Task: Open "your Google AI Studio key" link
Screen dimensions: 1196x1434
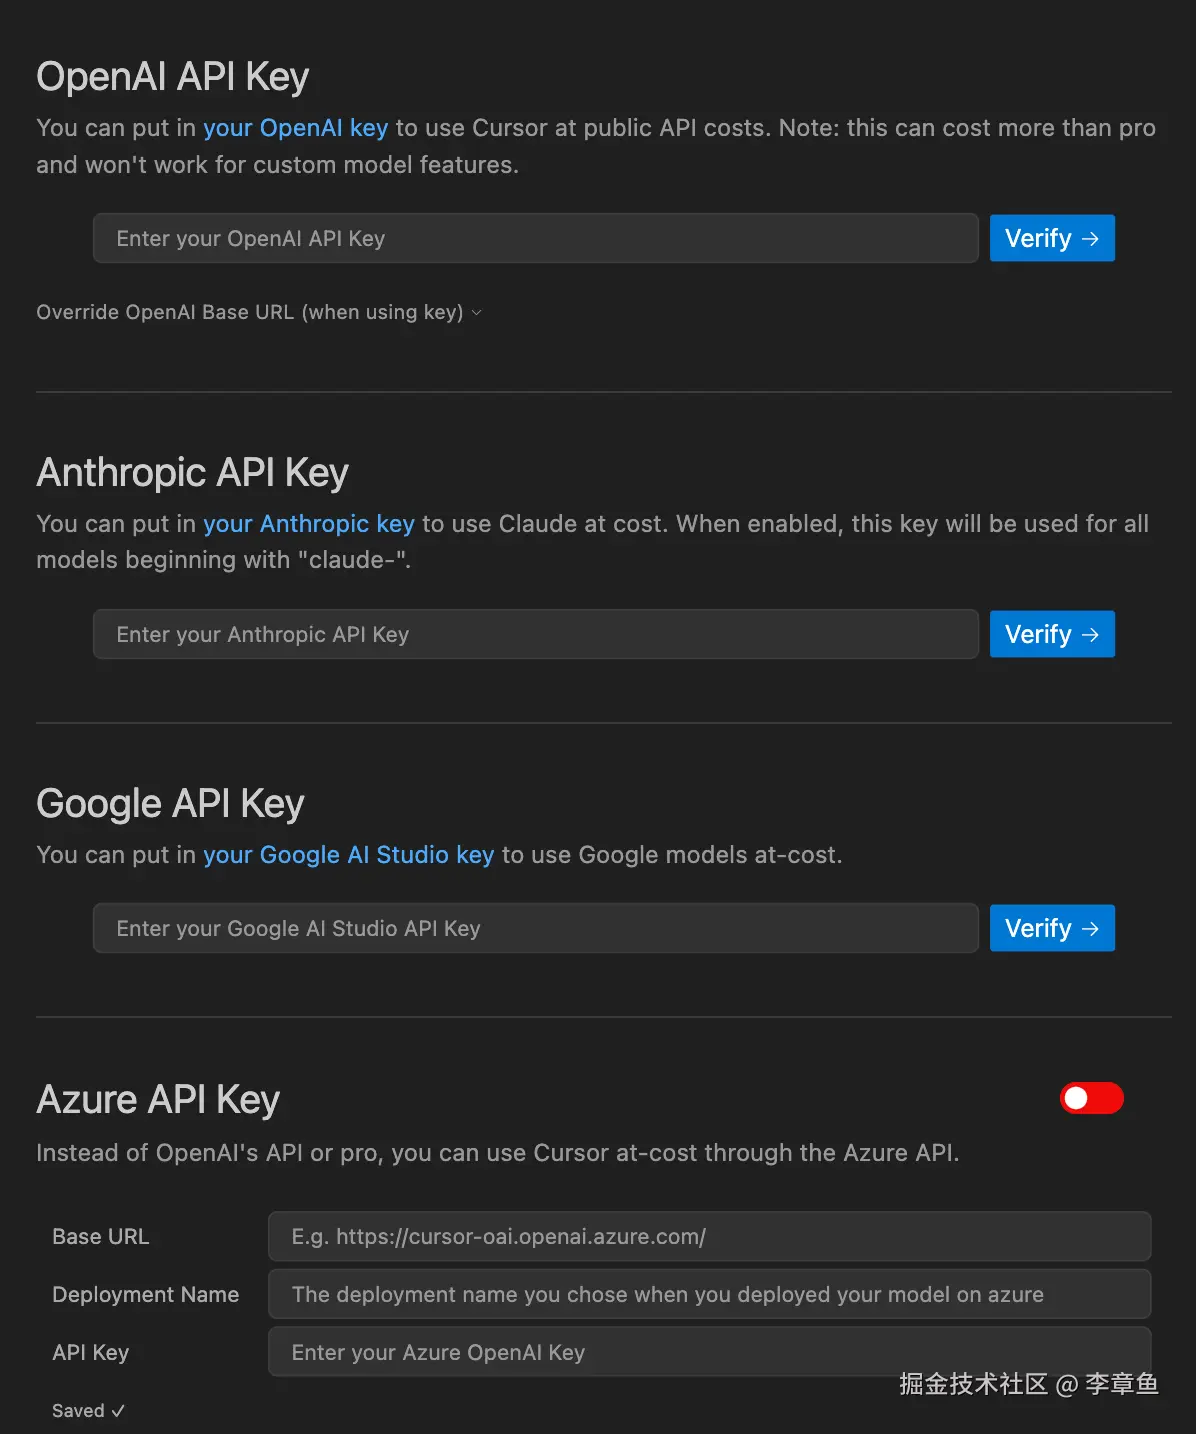Action: click(x=348, y=855)
